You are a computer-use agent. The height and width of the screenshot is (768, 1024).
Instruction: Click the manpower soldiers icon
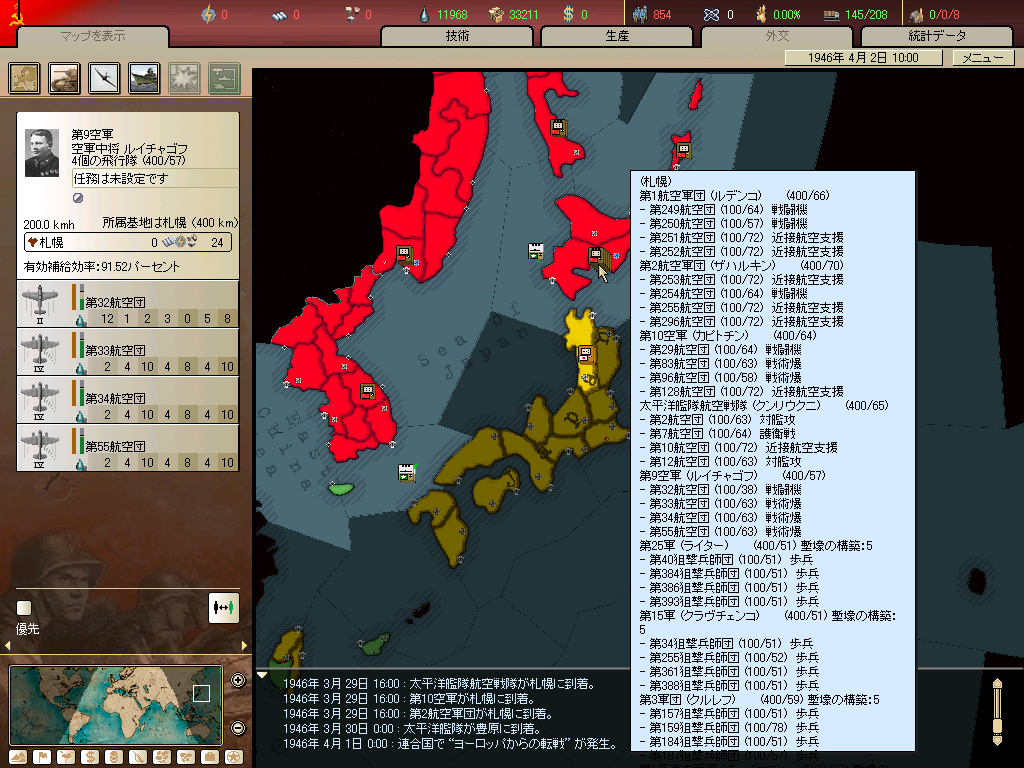[640, 14]
